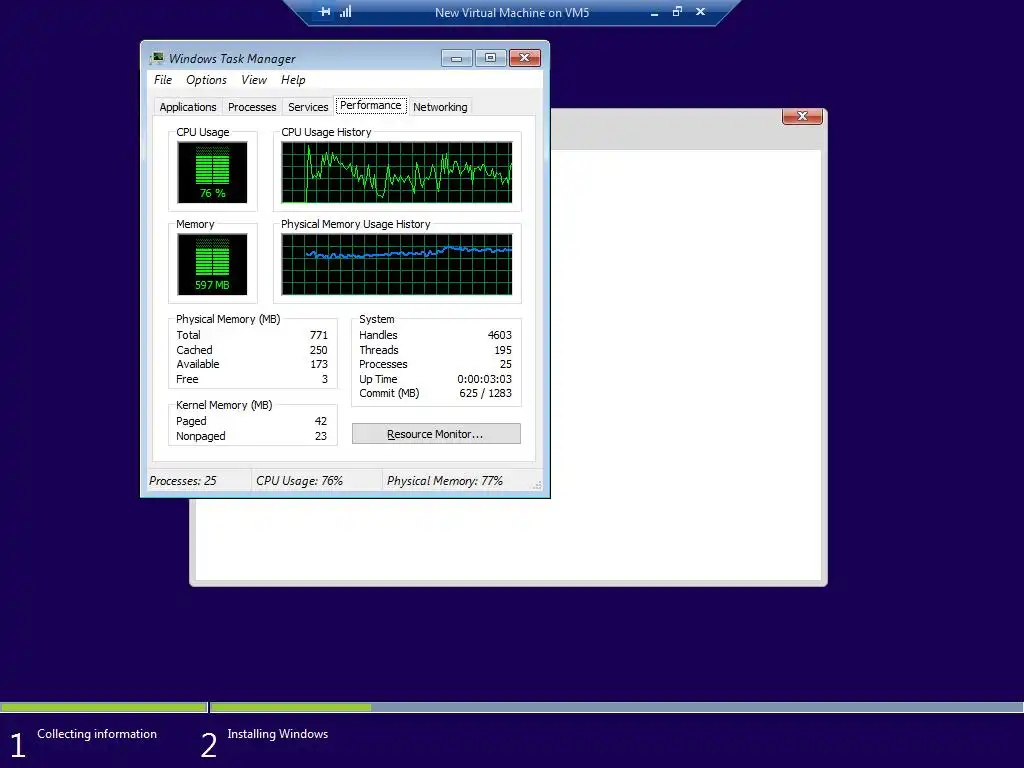Click the Commit value 625 / 1283
The image size is (1024, 768).
[485, 393]
